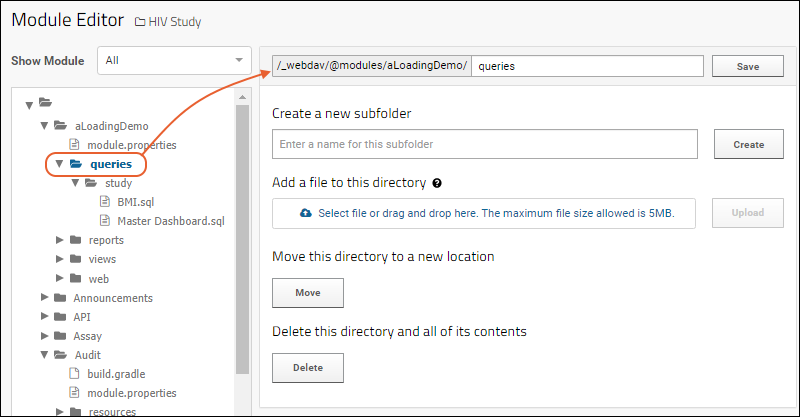Expand the API module node
Viewport: 800px width, 417px height.
tap(44, 317)
